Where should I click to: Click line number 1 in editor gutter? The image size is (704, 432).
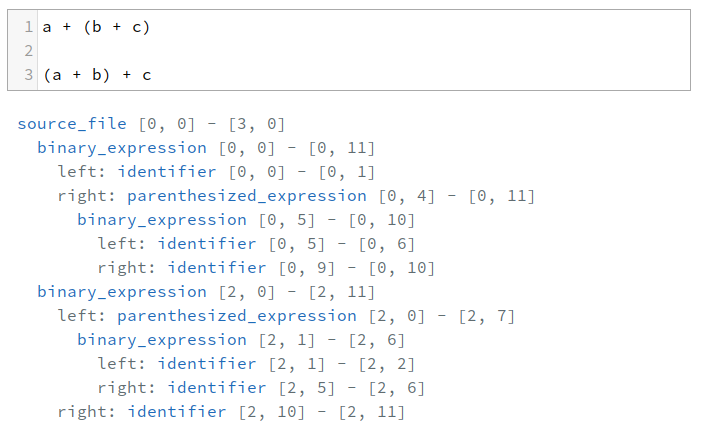(x=28, y=27)
